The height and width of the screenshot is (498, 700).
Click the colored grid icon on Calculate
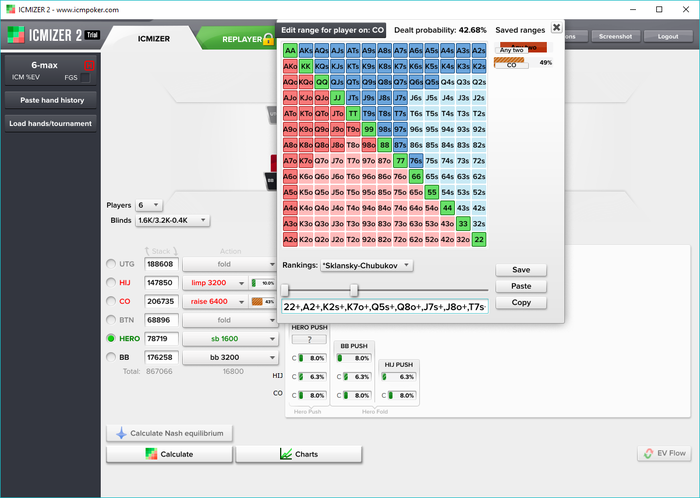pyautogui.click(x=151, y=454)
